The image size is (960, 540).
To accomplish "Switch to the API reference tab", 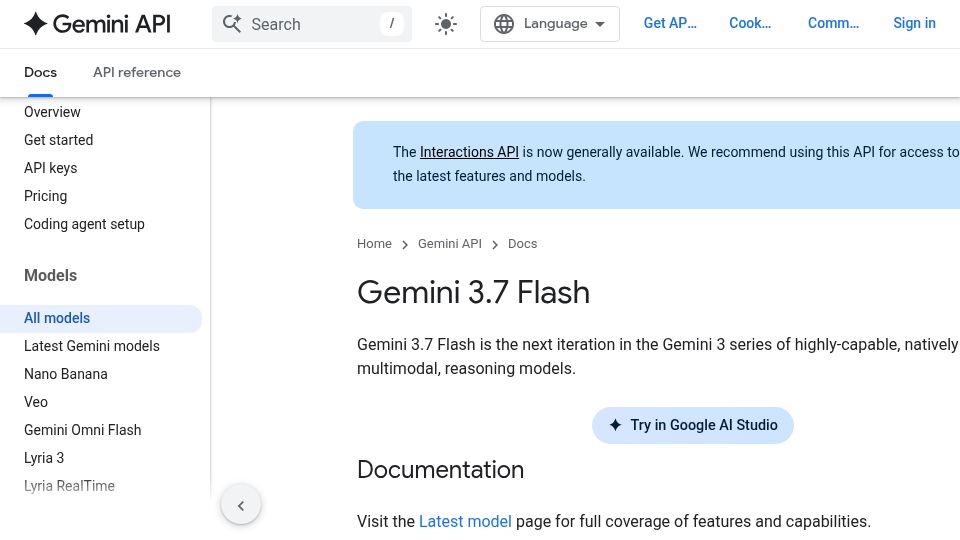I will [x=137, y=72].
